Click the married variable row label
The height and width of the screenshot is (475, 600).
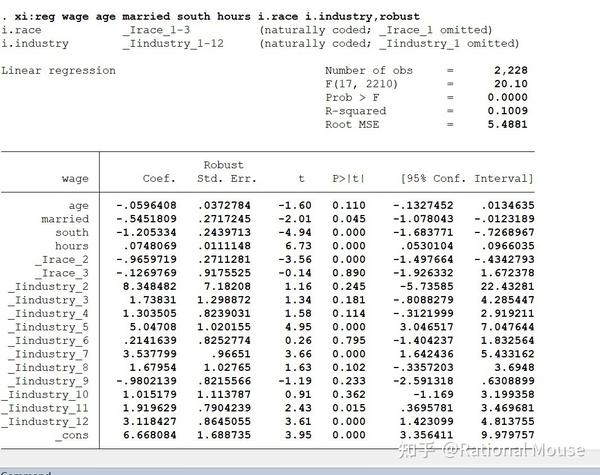[x=65, y=219]
